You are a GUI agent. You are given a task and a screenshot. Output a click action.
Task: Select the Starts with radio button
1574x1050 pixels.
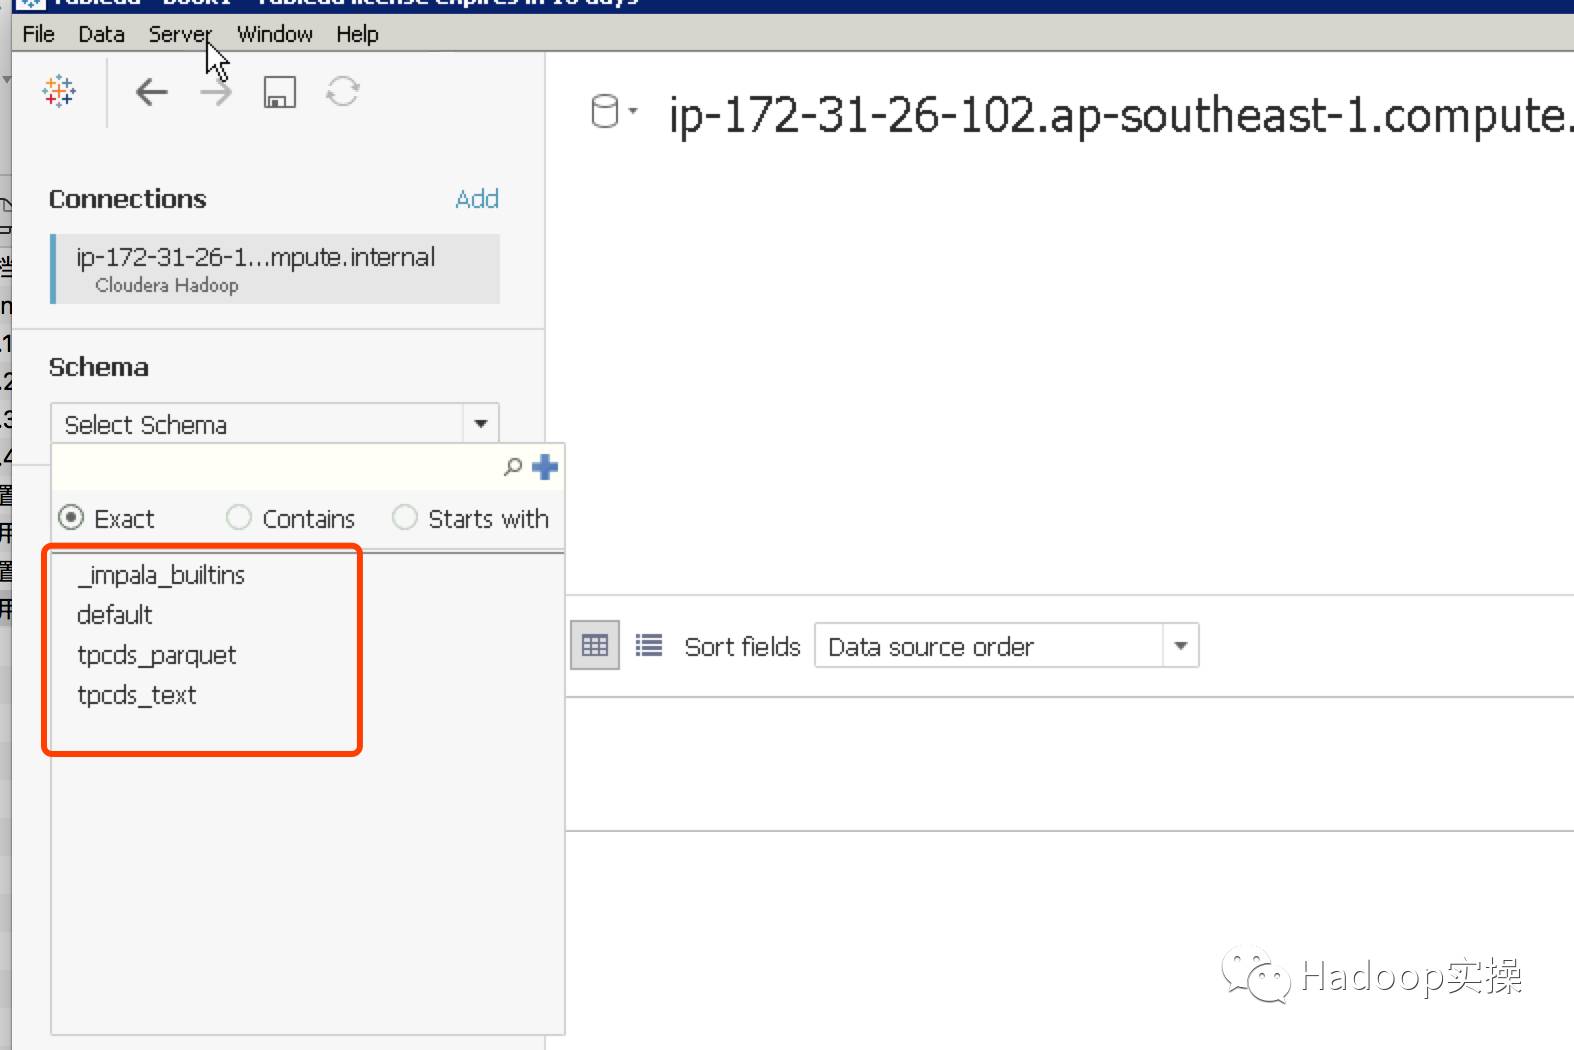point(404,517)
